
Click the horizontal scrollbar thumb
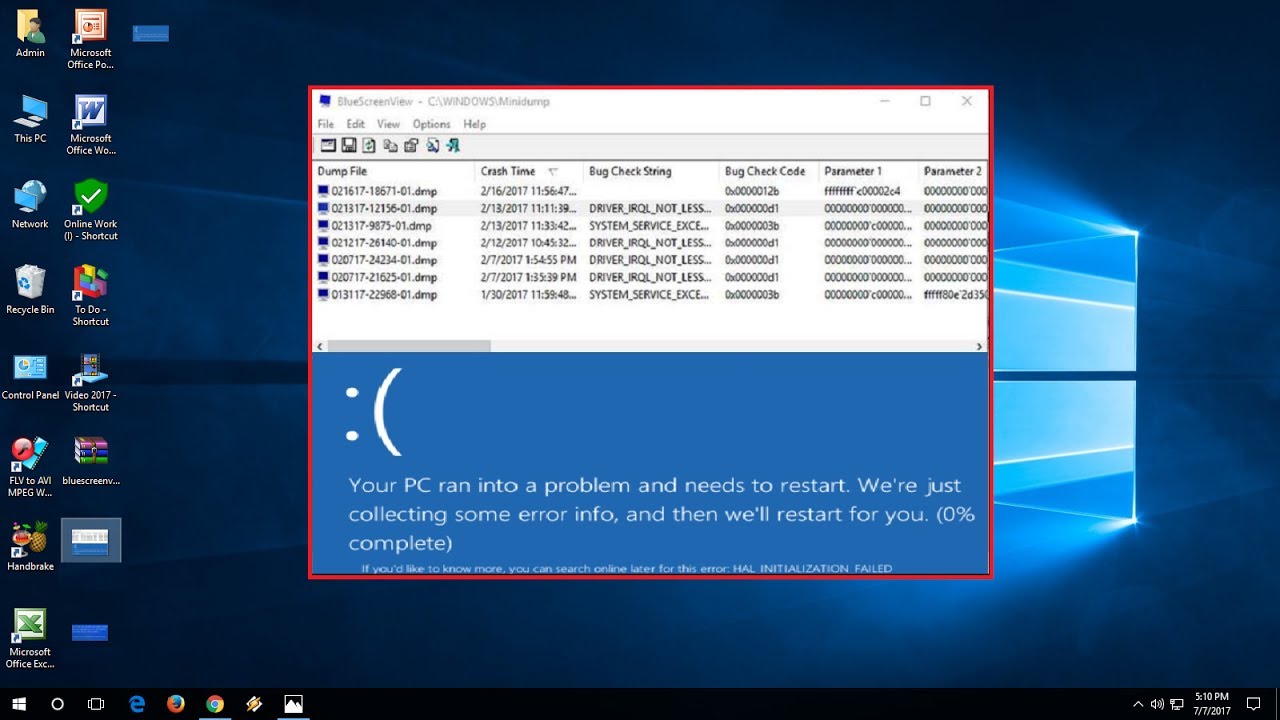[409, 346]
